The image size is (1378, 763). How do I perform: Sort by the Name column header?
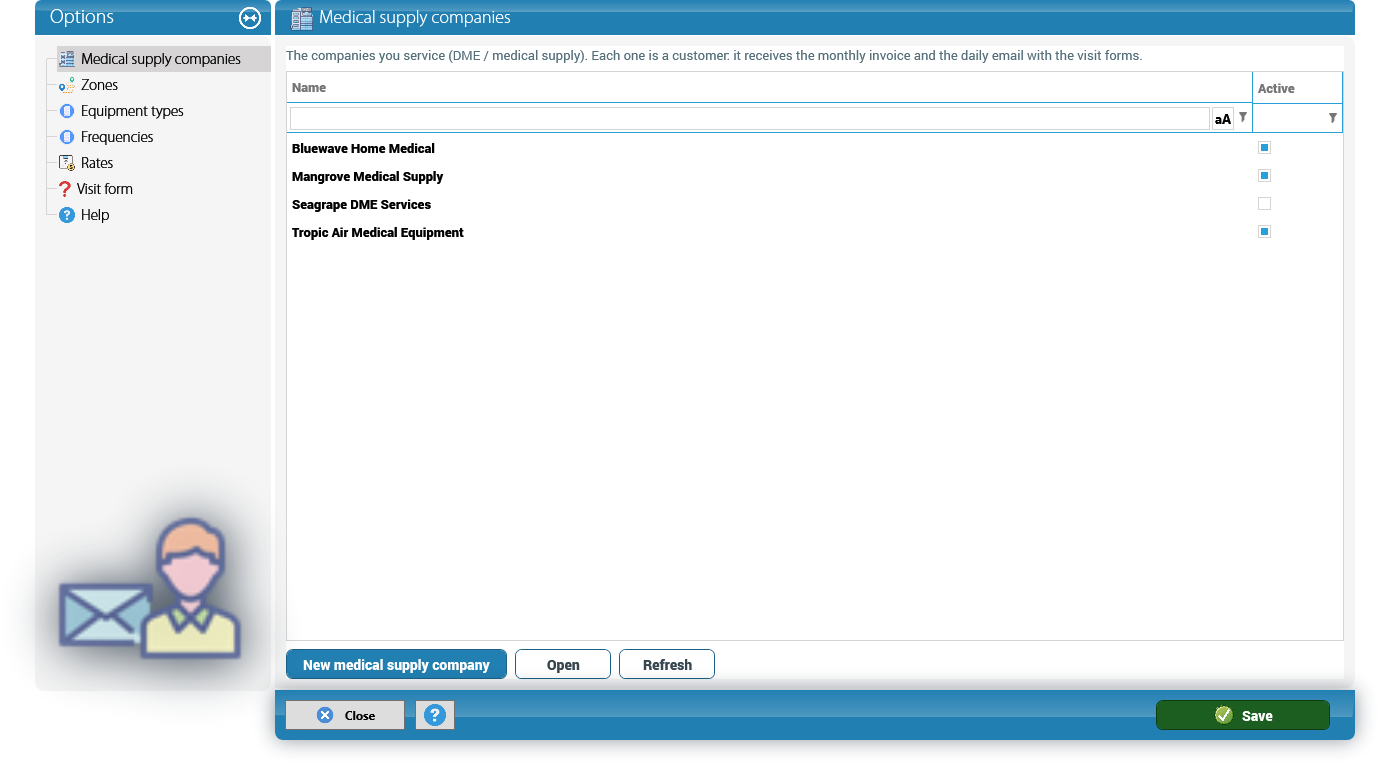tap(769, 88)
